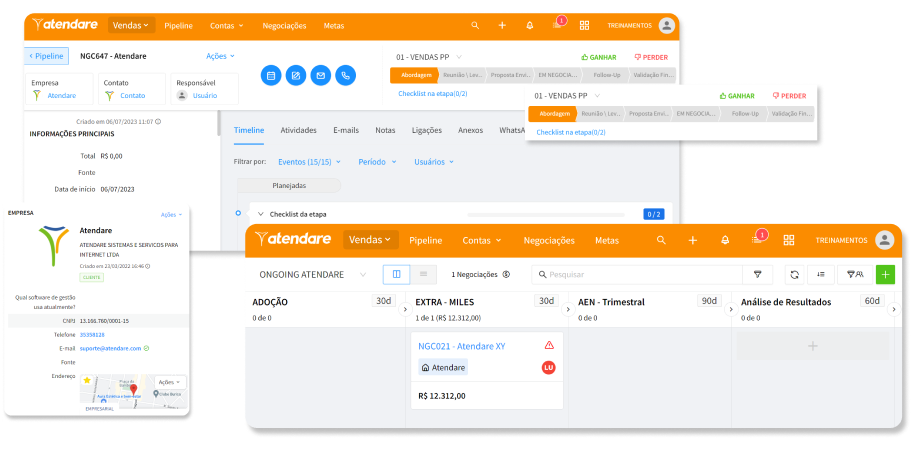
Task: Click the back to Pipeline button
Action: (x=46, y=56)
